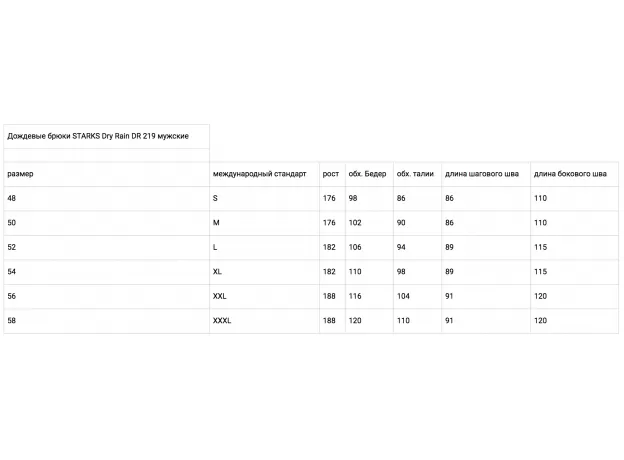Click the 'XXL' international standard cell

[x=220, y=296]
